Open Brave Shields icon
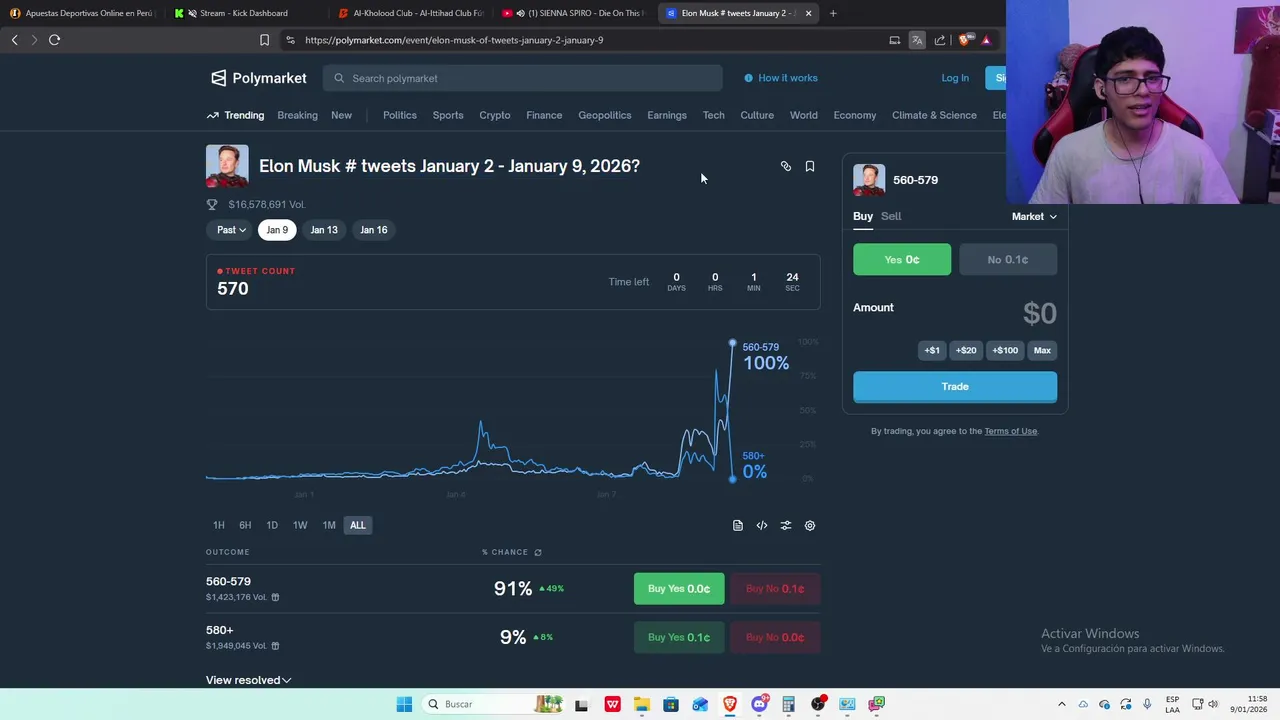This screenshot has width=1280, height=720. tap(964, 40)
